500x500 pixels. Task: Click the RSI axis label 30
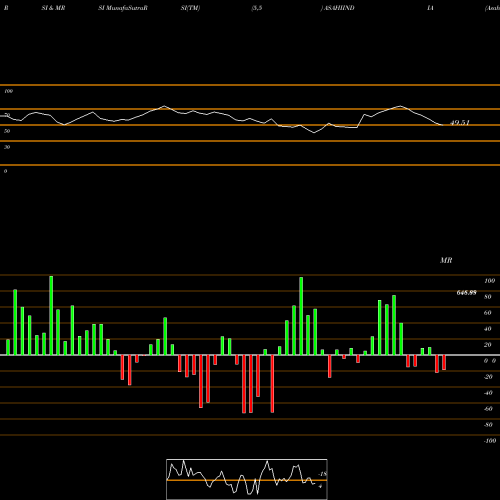click(7, 147)
